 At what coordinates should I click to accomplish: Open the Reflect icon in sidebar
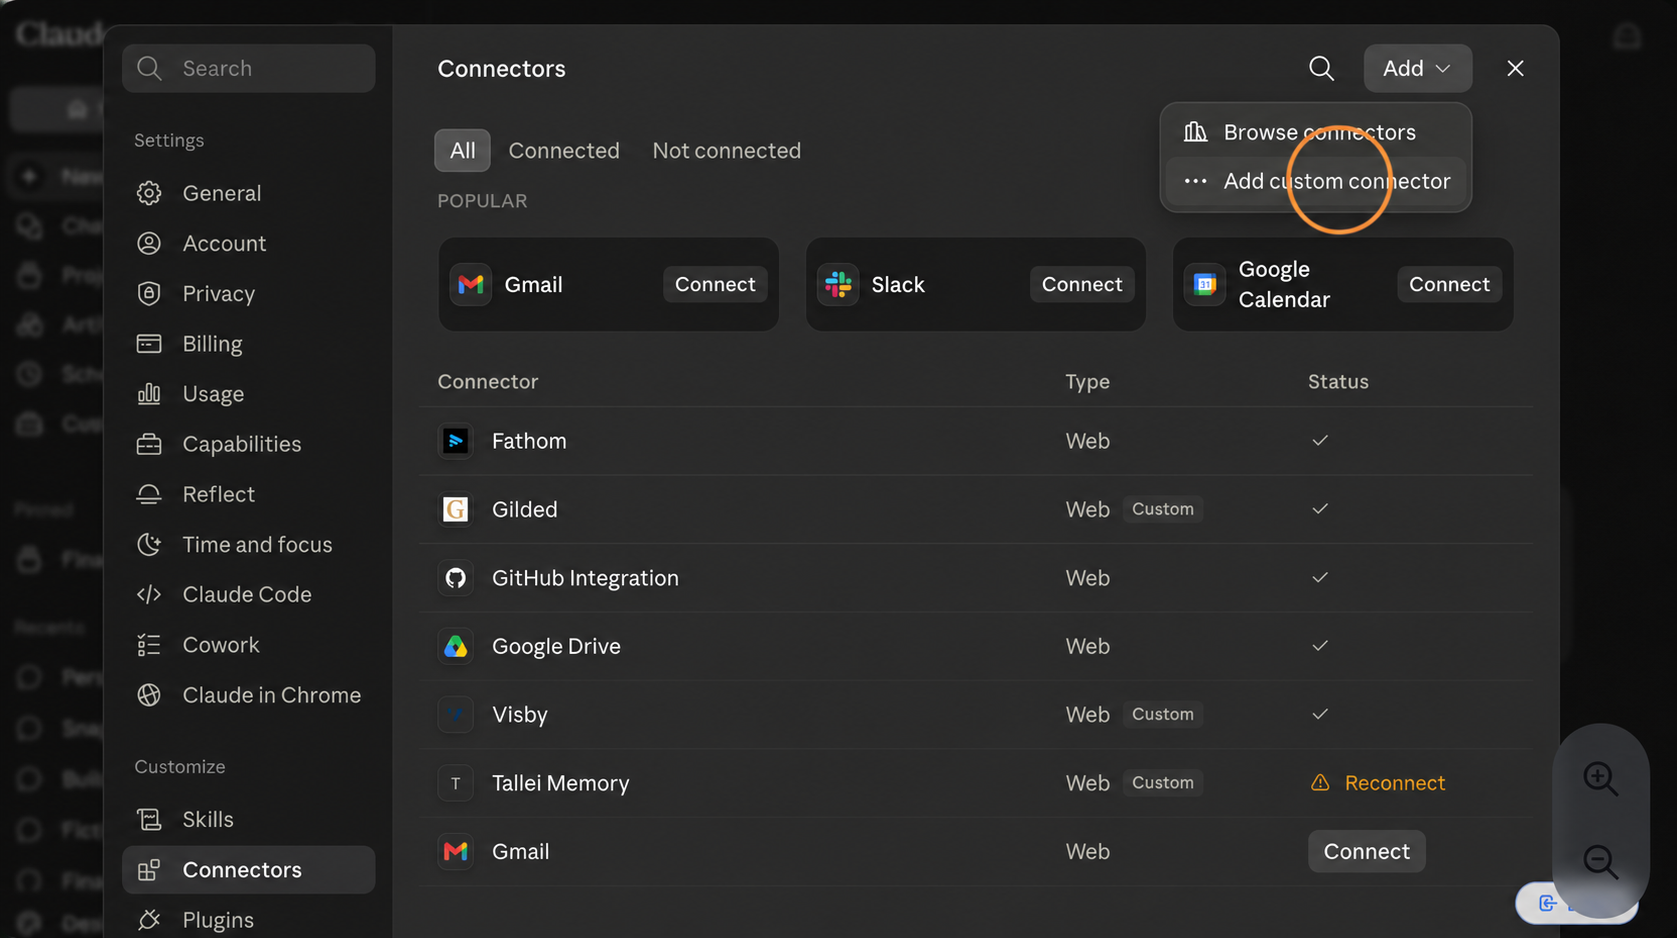[149, 494]
